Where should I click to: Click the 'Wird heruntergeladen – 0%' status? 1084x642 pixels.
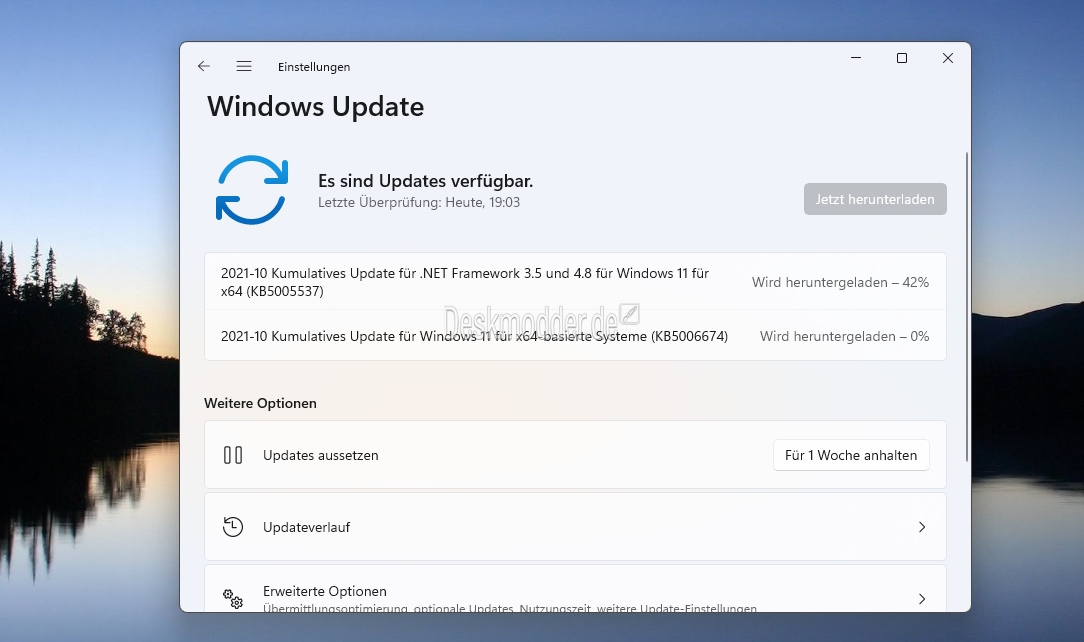point(845,337)
